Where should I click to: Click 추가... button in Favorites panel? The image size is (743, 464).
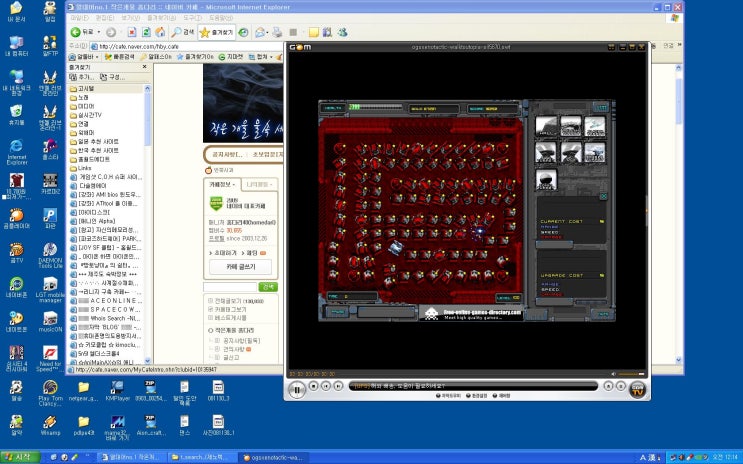point(82,77)
